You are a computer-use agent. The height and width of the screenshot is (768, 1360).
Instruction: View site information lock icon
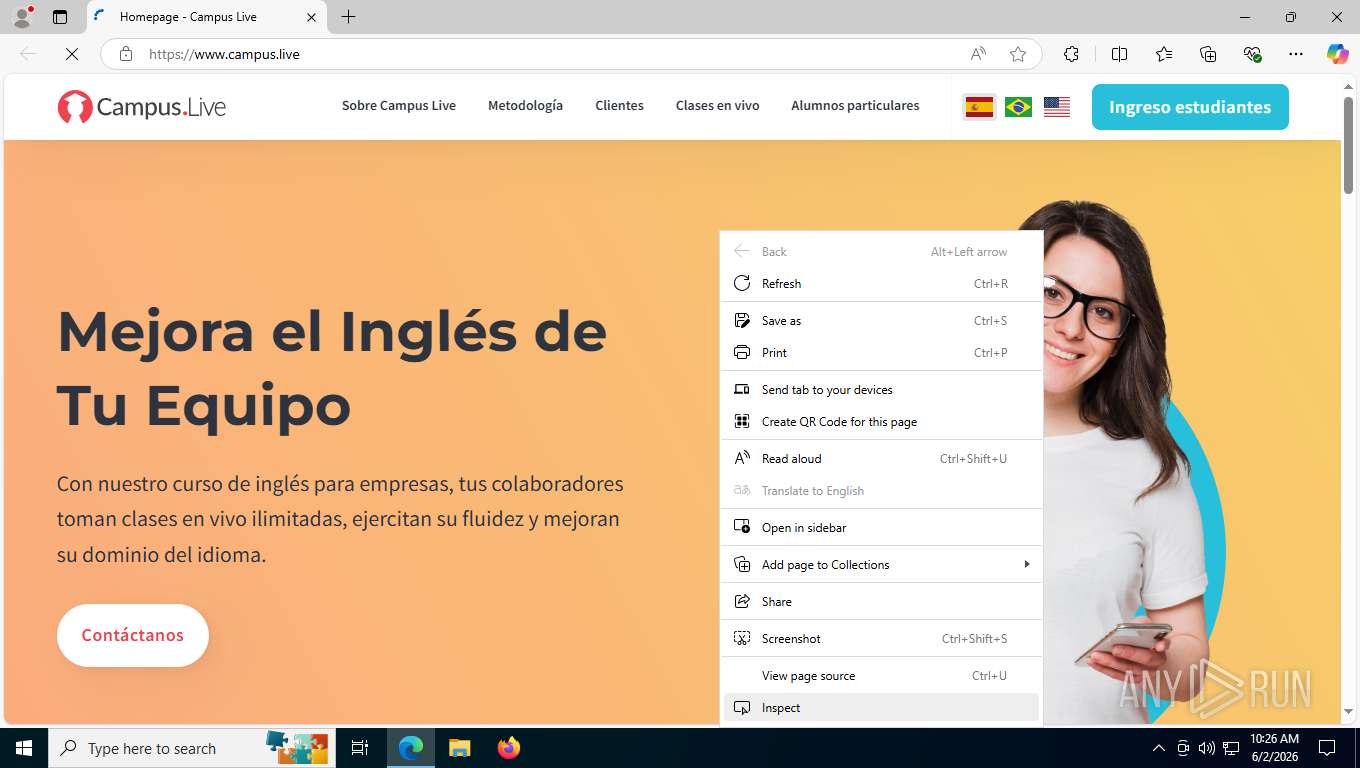[126, 54]
